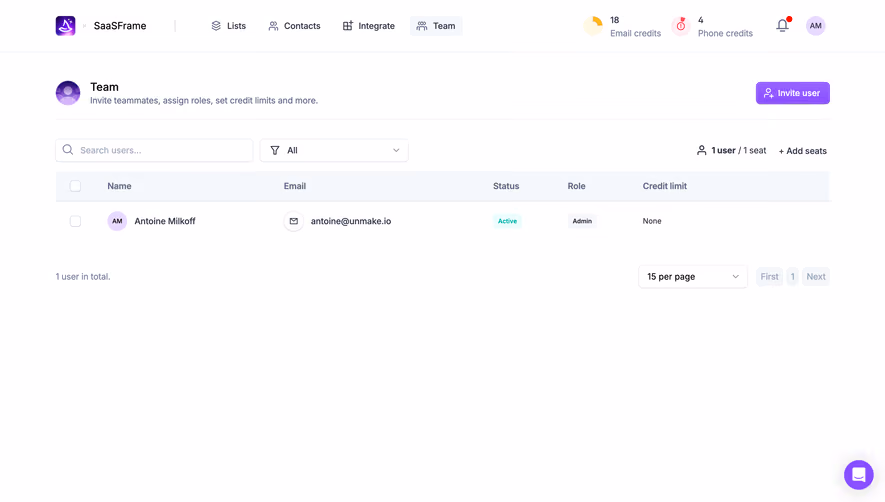Click the + Add seats link
The width and height of the screenshot is (885, 502).
pos(803,151)
